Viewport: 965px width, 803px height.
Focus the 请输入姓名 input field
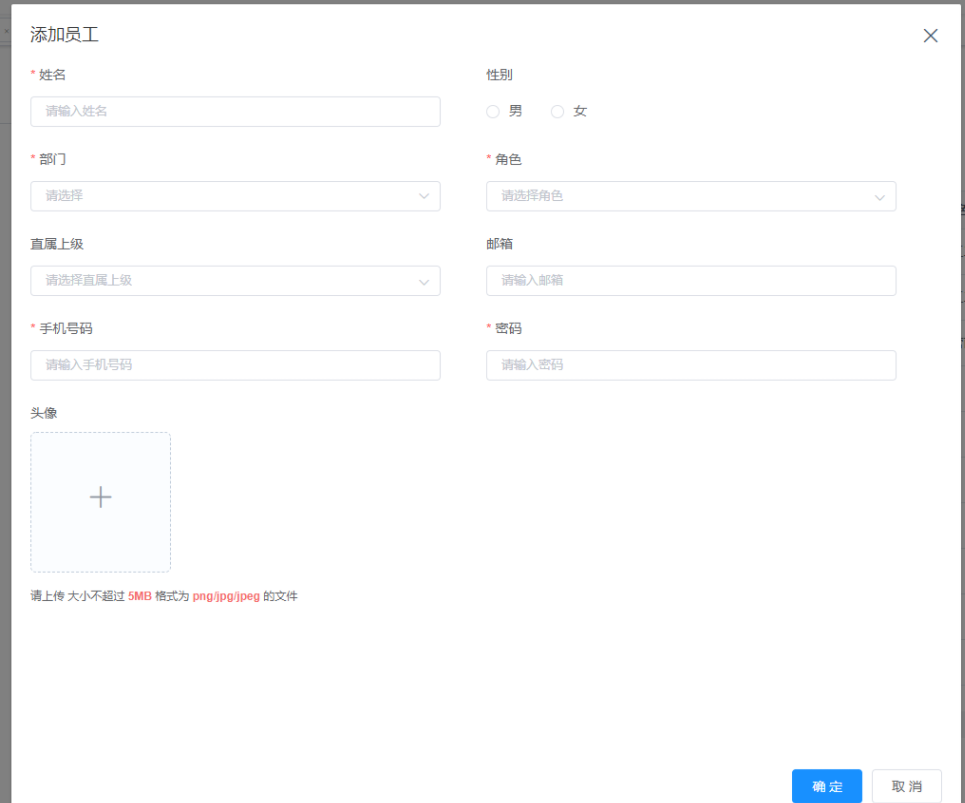[x=235, y=112]
